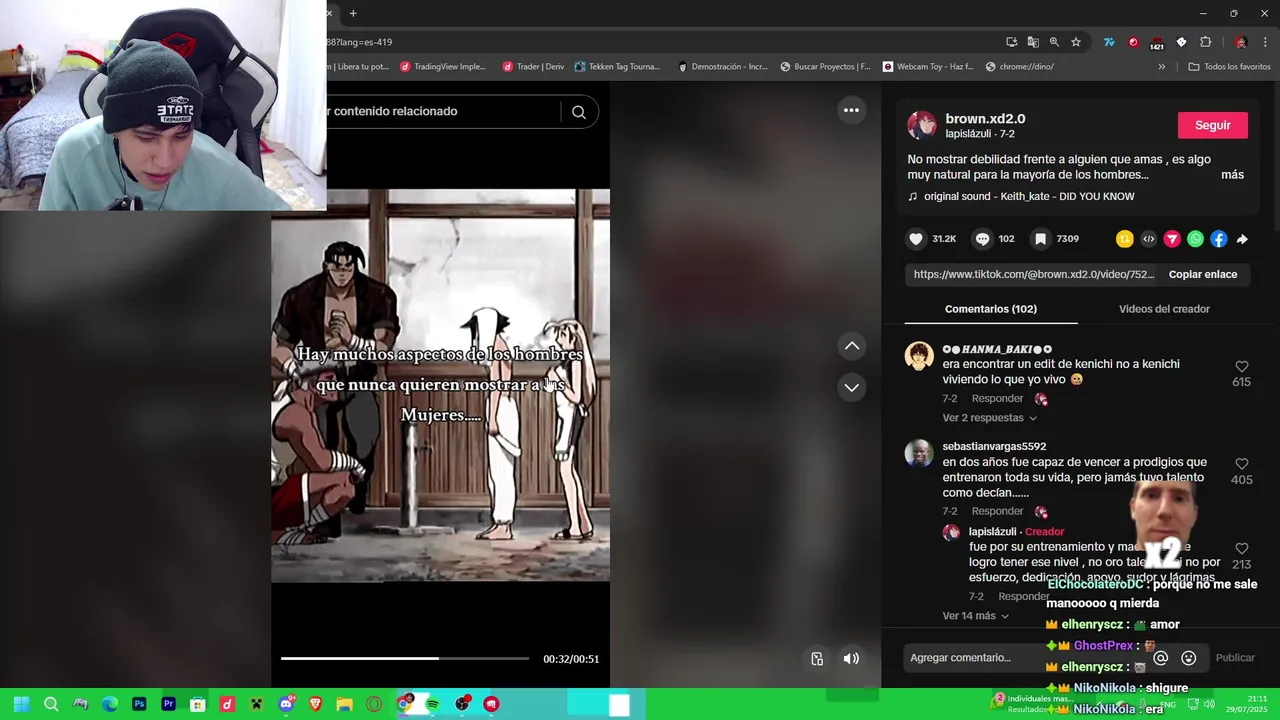The image size is (1280, 720).
Task: Pause the playing anime video
Action: [440, 385]
